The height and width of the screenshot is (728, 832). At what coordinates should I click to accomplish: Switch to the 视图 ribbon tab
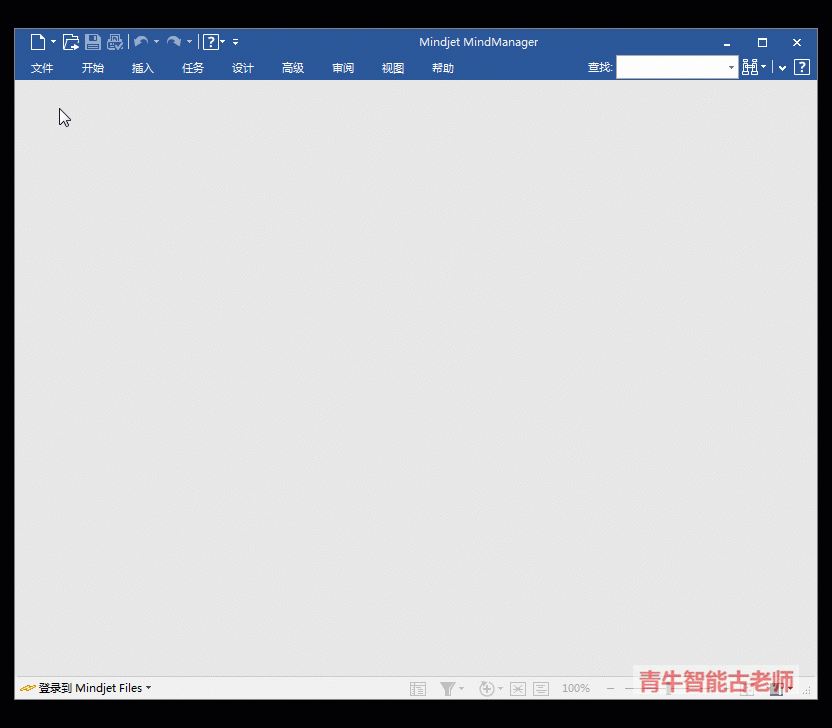(393, 68)
